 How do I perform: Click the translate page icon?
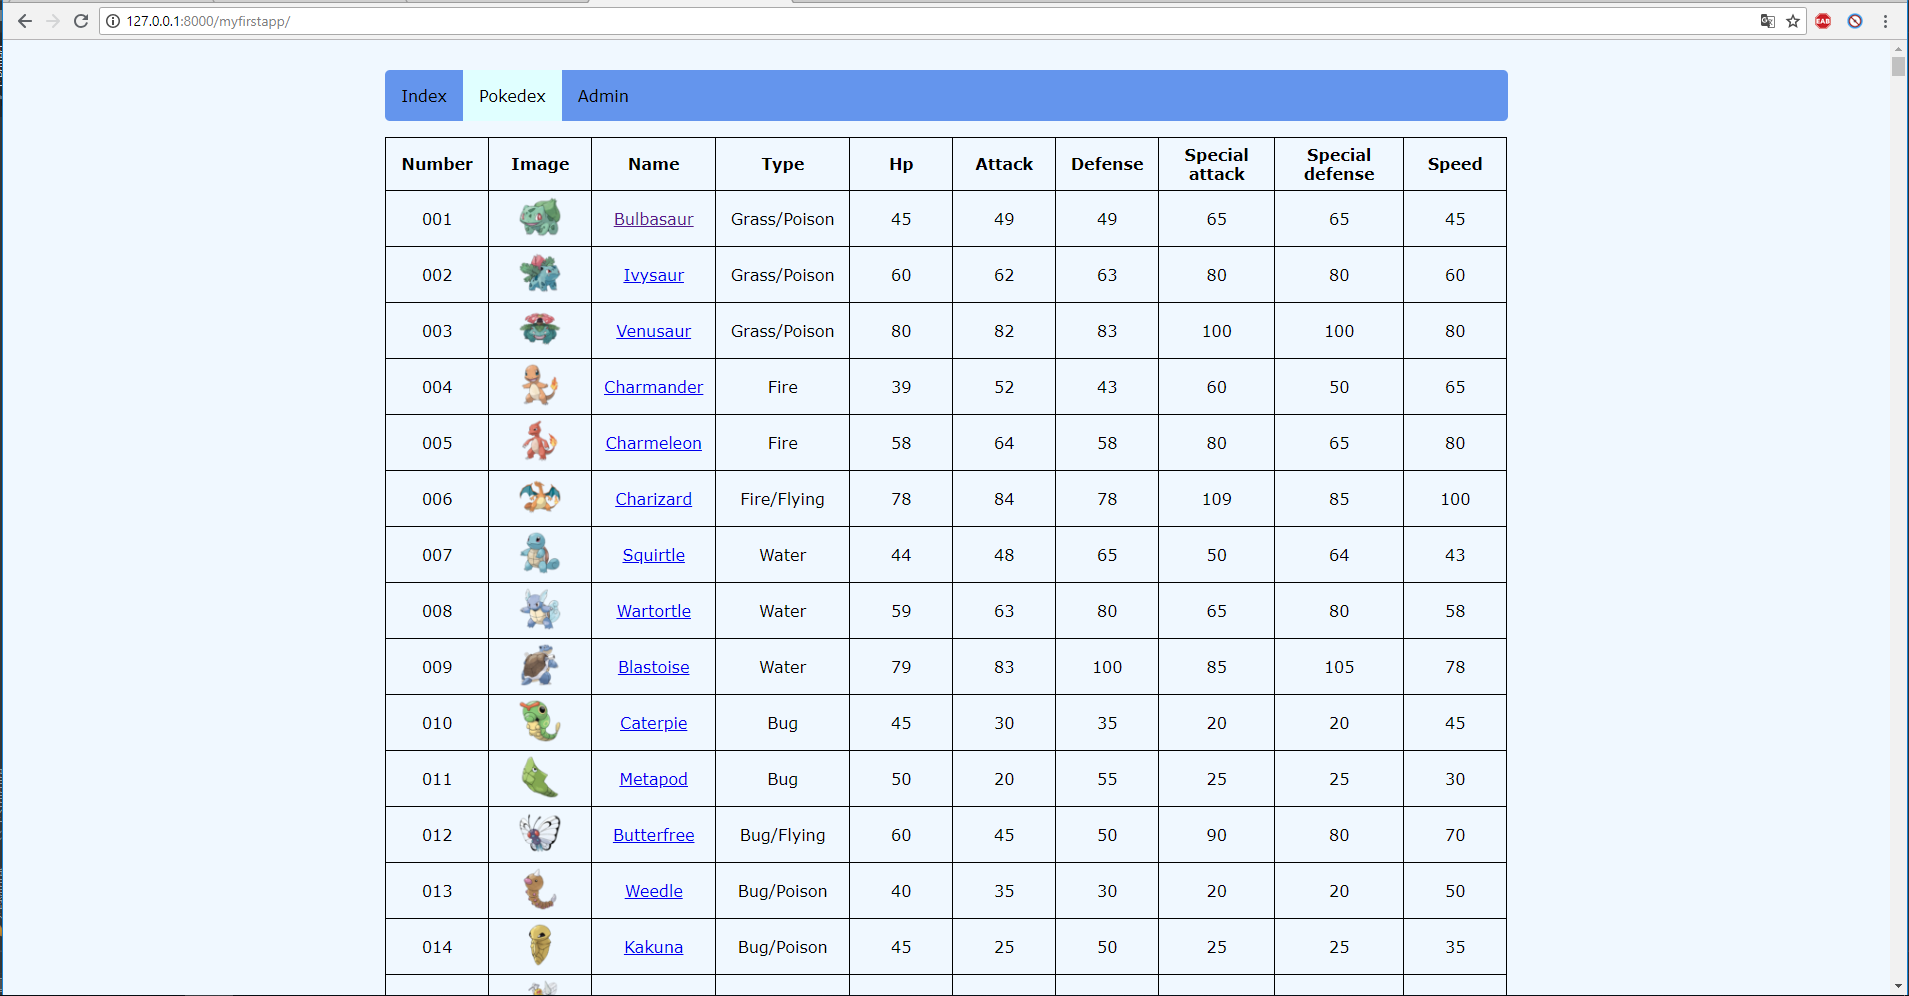coord(1768,21)
